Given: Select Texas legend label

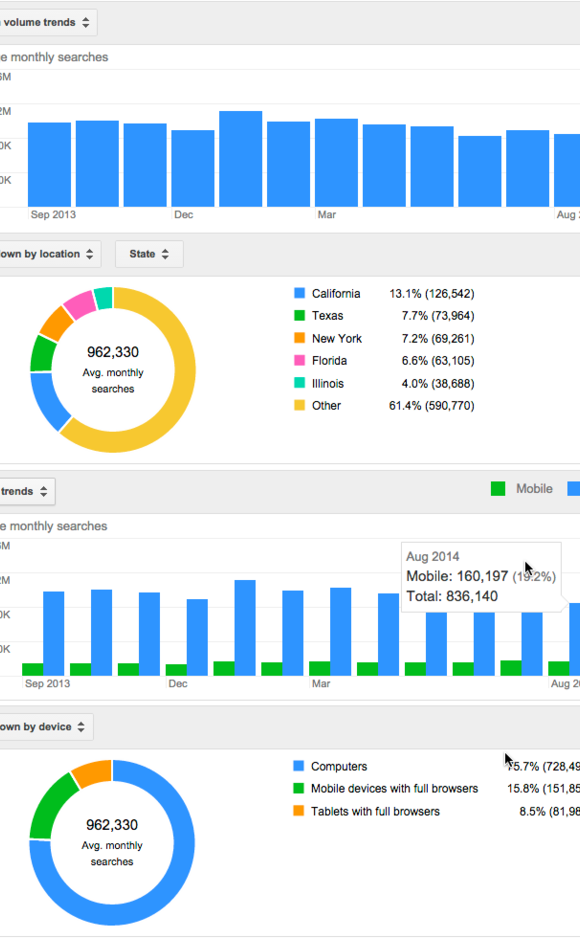Looking at the screenshot, I should (328, 315).
